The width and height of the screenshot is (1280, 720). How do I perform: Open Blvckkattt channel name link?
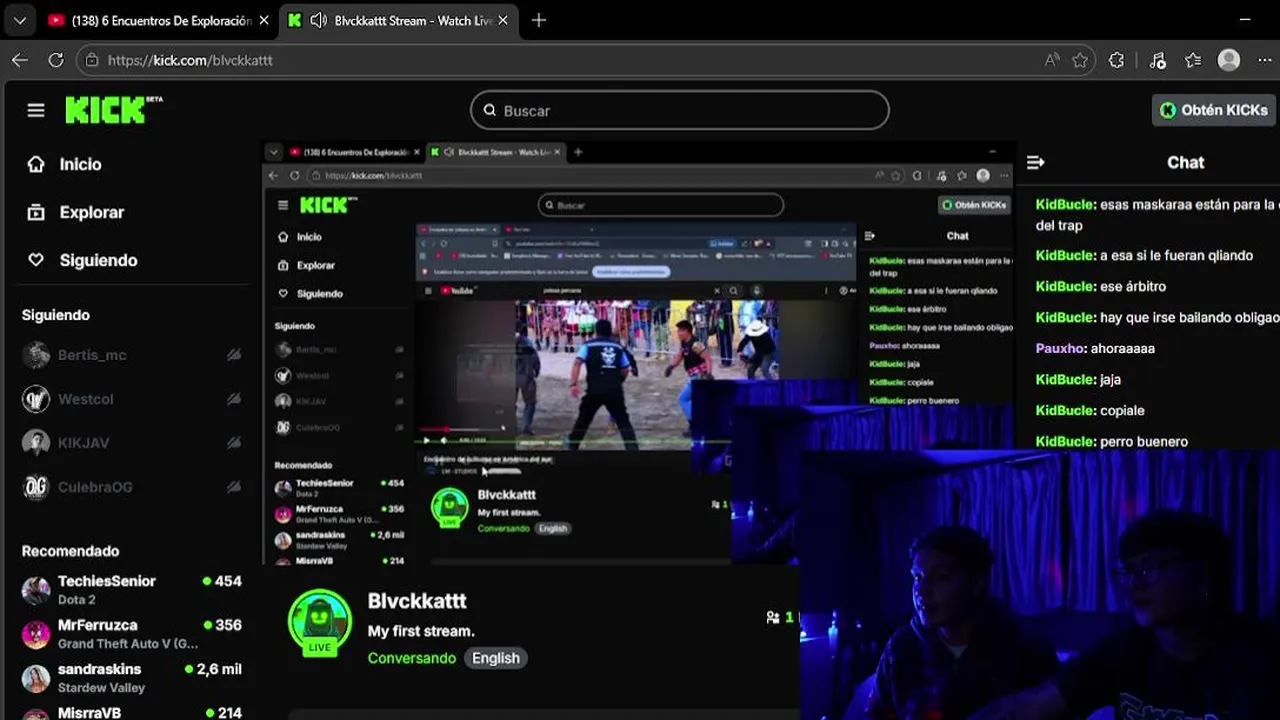417,601
